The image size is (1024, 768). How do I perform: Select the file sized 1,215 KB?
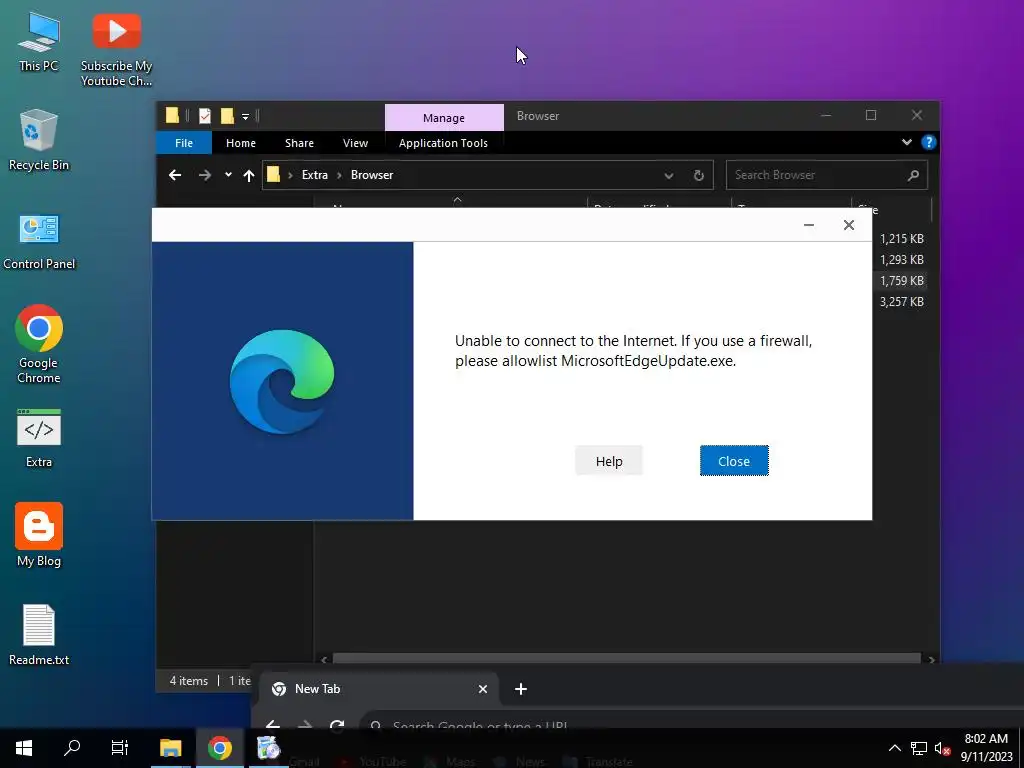901,239
